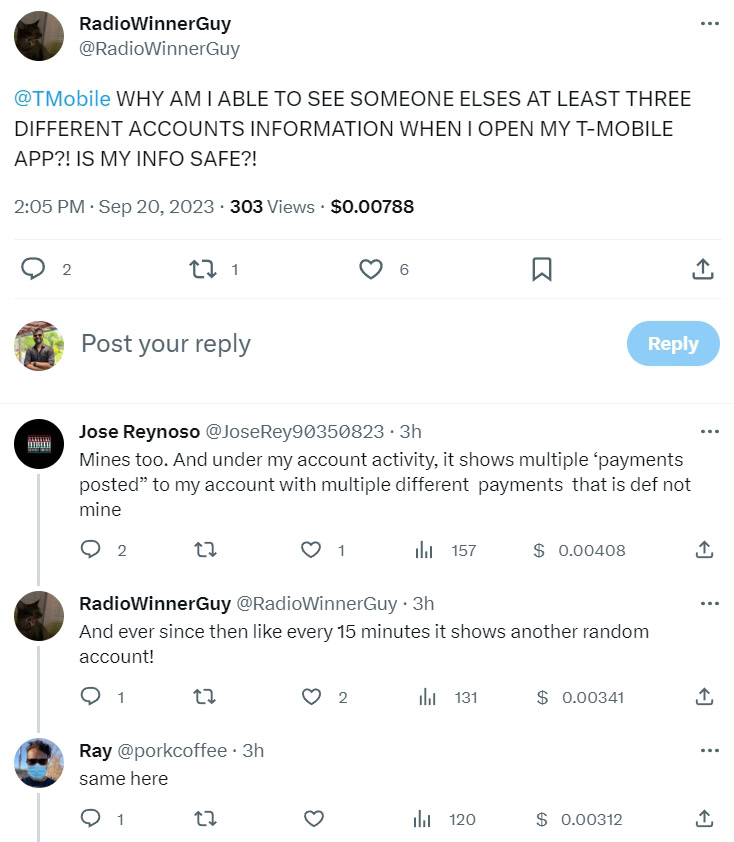Open Jose Reynoso's profile avatar
This screenshot has width=734, height=842.
point(39,444)
